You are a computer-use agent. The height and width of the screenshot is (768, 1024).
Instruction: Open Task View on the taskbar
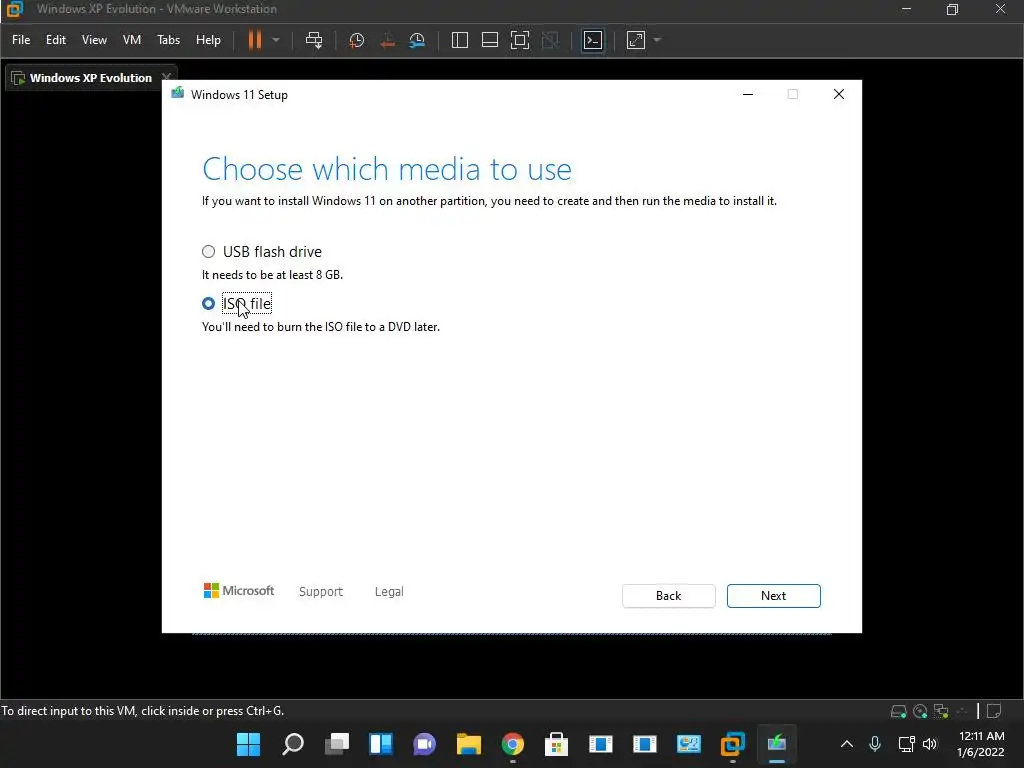(x=337, y=744)
